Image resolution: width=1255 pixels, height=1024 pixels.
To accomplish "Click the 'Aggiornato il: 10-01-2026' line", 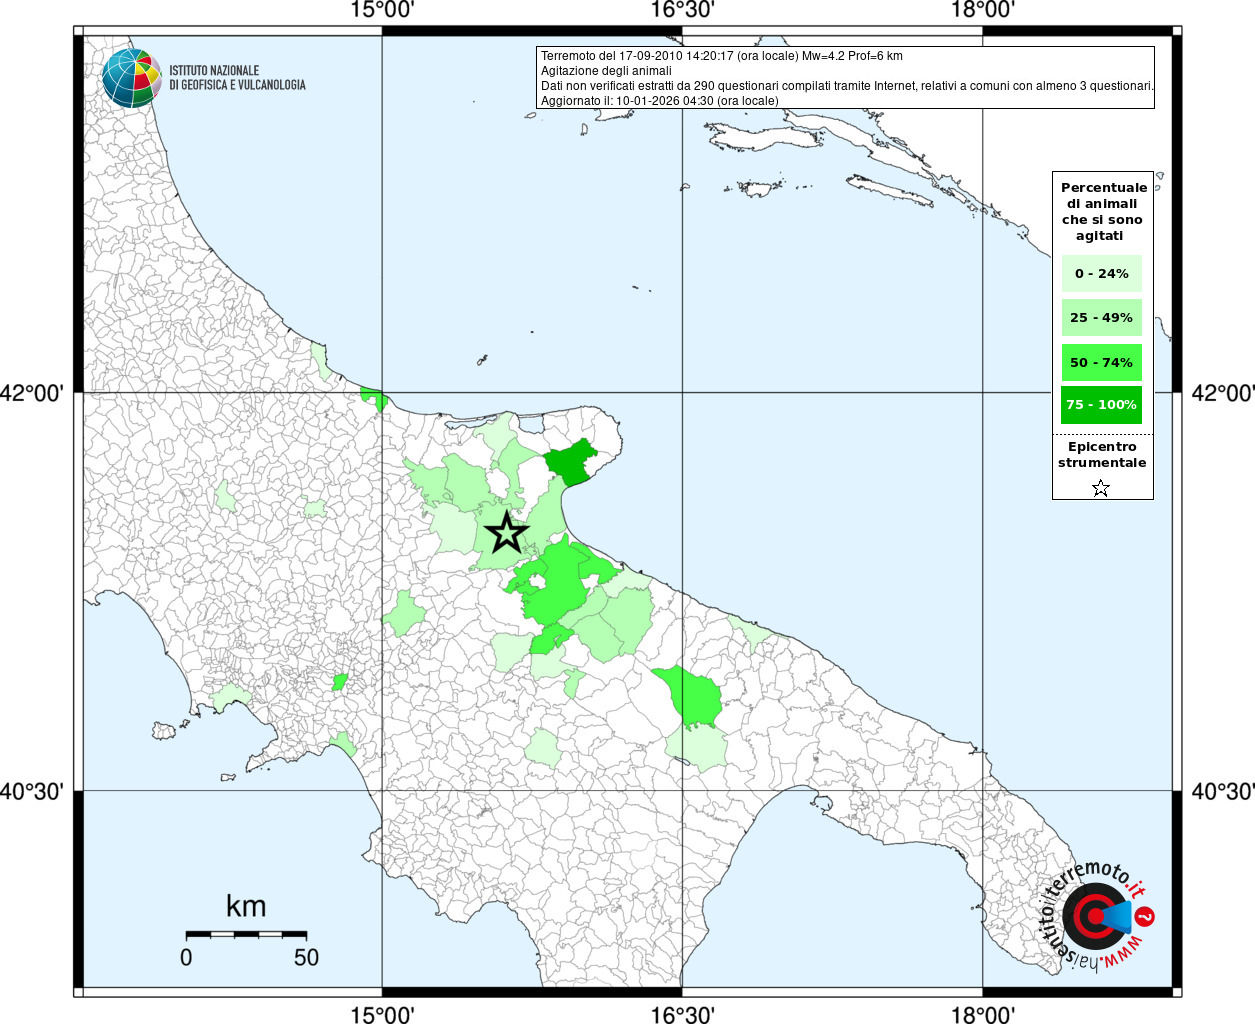I will pos(659,101).
